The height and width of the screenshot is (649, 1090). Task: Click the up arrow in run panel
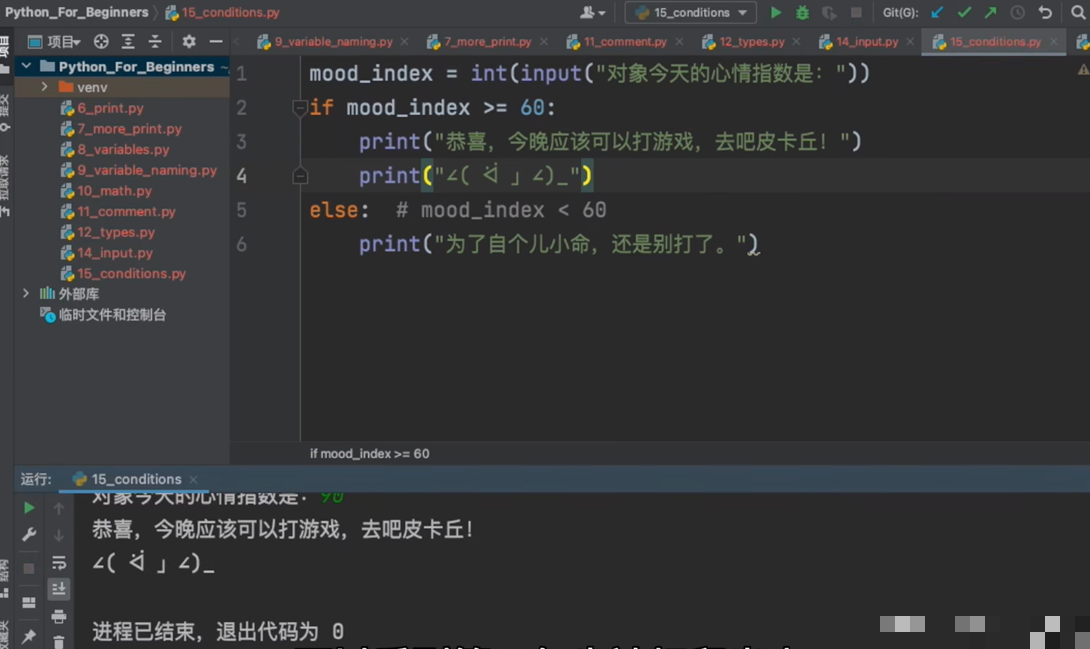pos(59,509)
